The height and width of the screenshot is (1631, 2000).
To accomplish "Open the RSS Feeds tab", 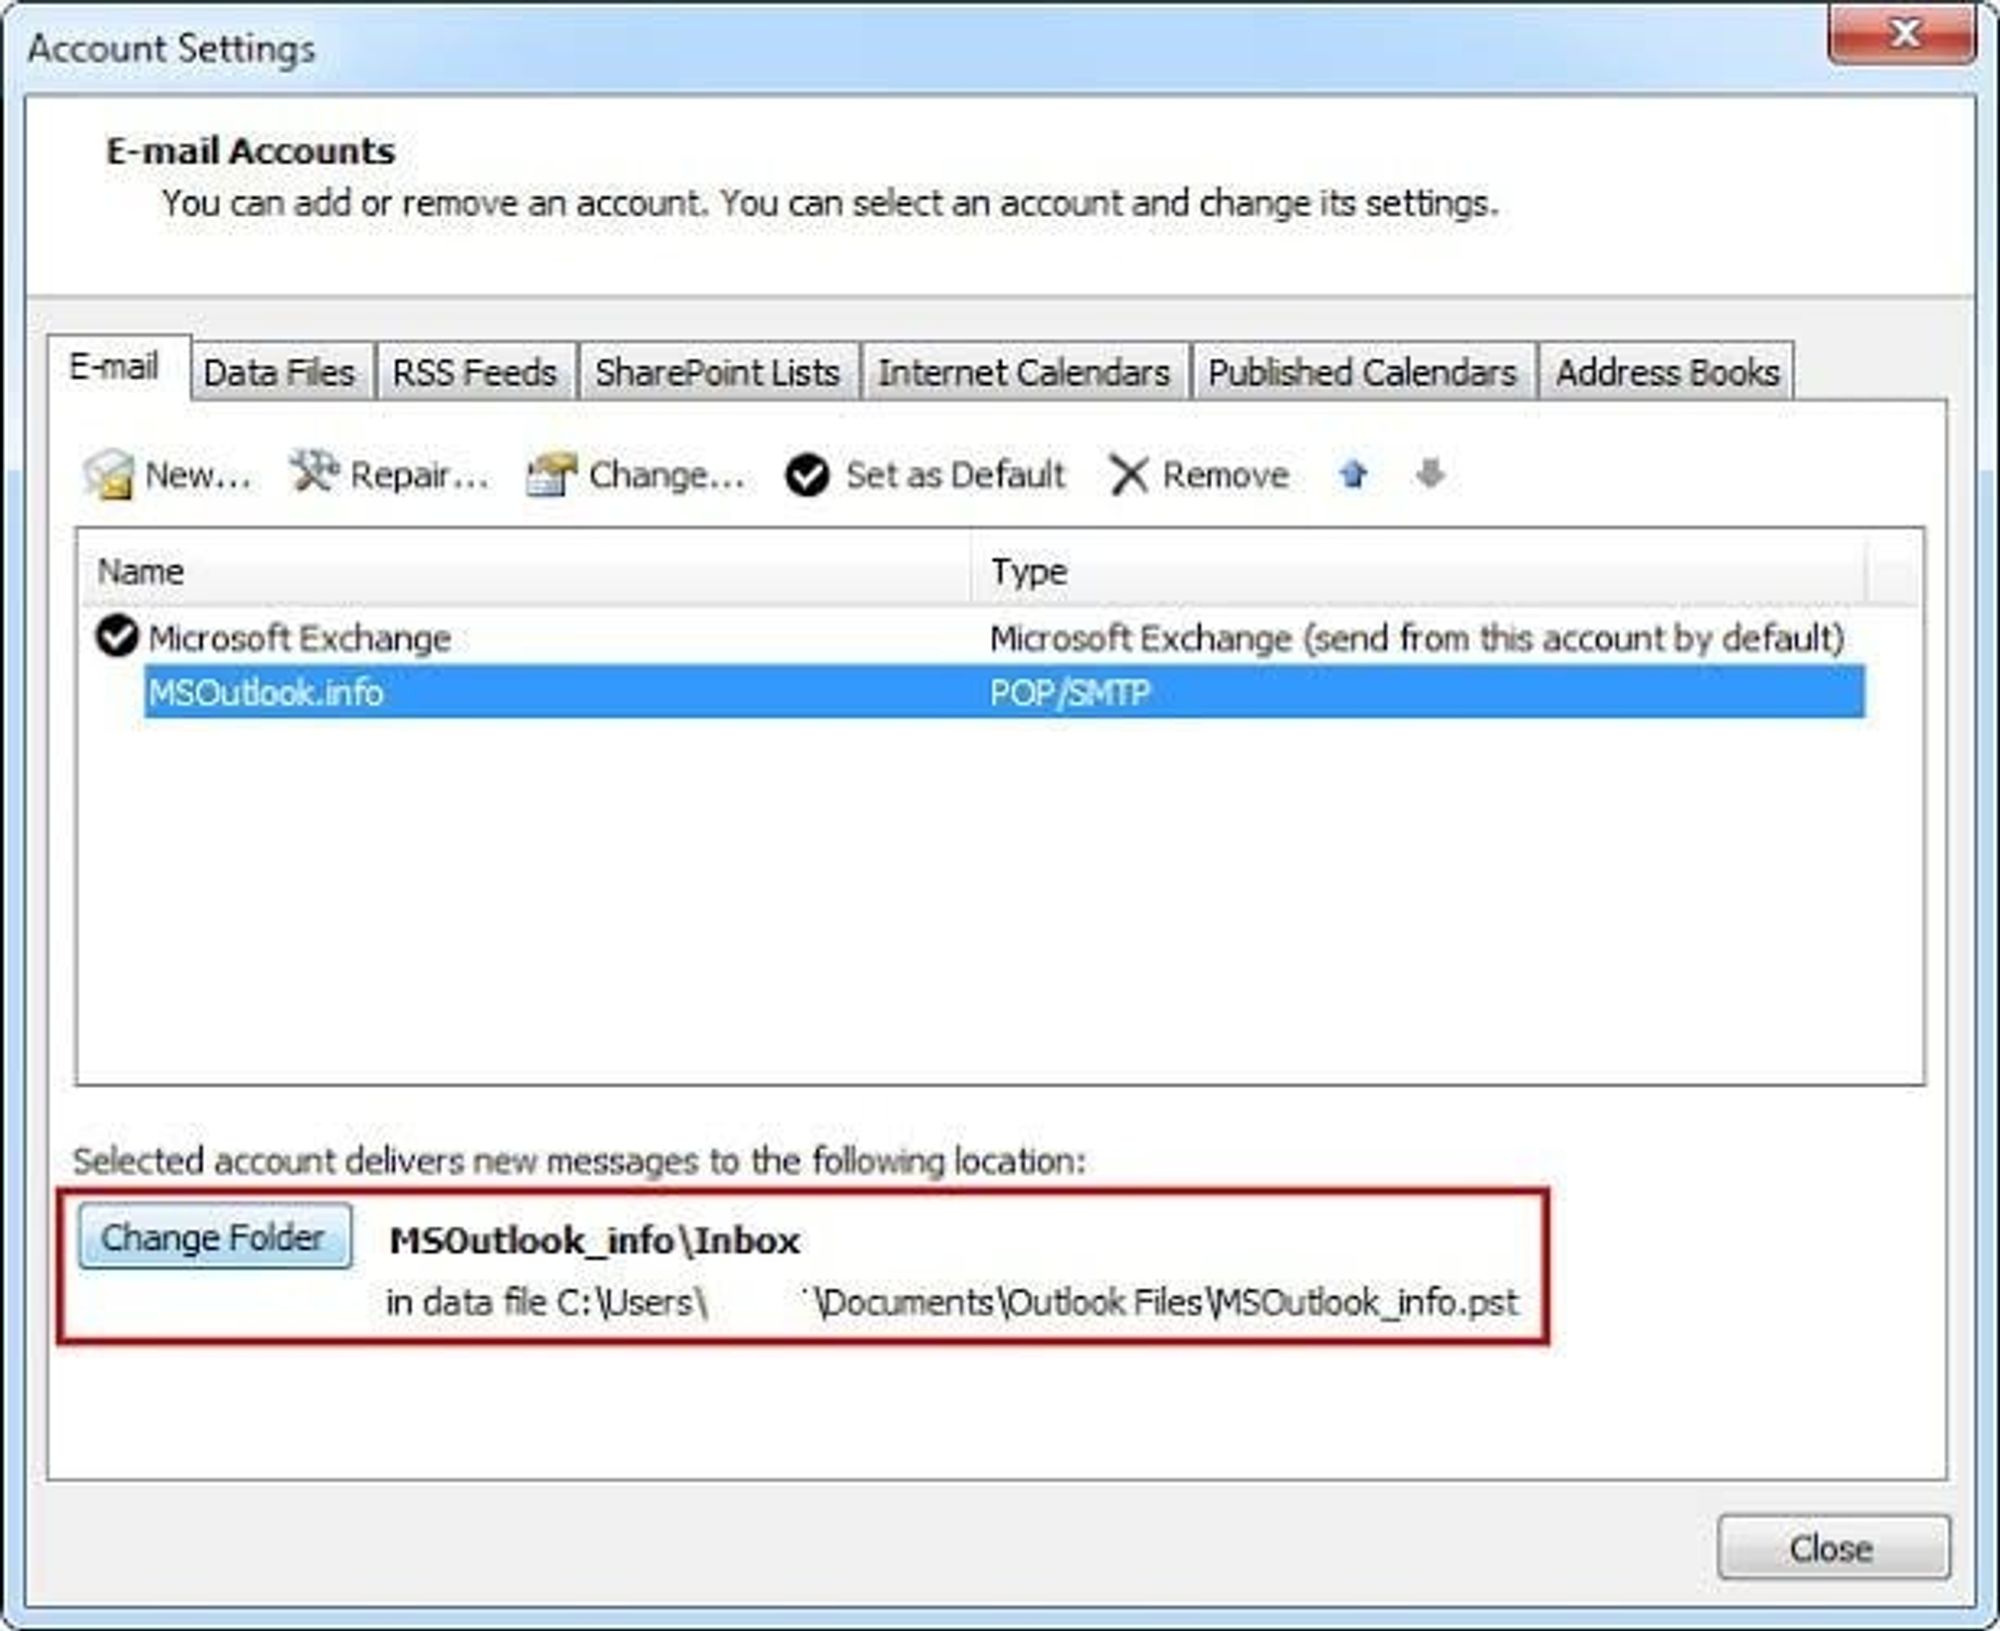I will pos(474,373).
